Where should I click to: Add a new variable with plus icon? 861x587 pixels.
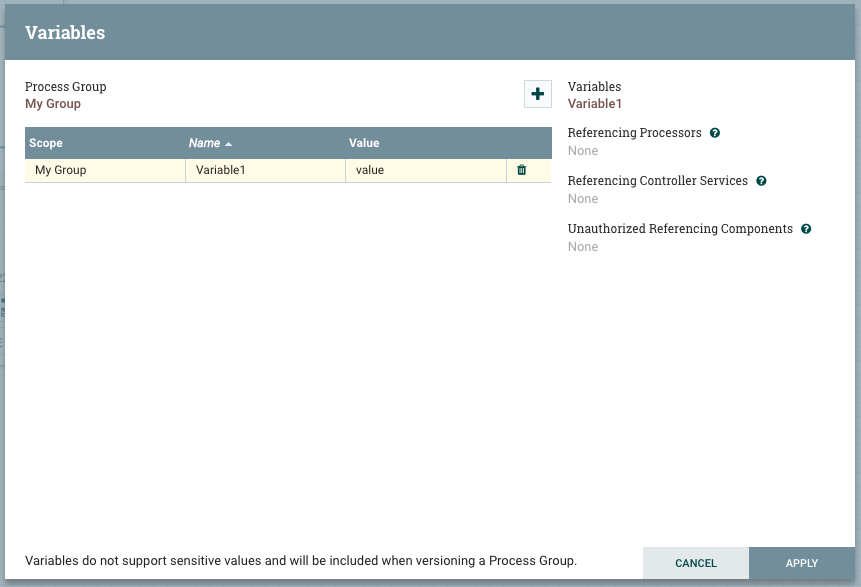tap(538, 94)
